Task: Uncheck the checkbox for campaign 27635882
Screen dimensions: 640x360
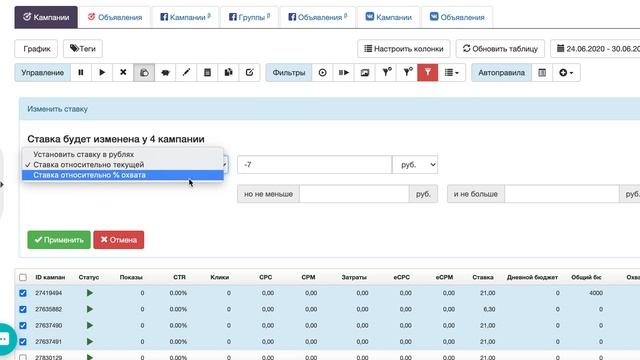Action: tap(23, 309)
